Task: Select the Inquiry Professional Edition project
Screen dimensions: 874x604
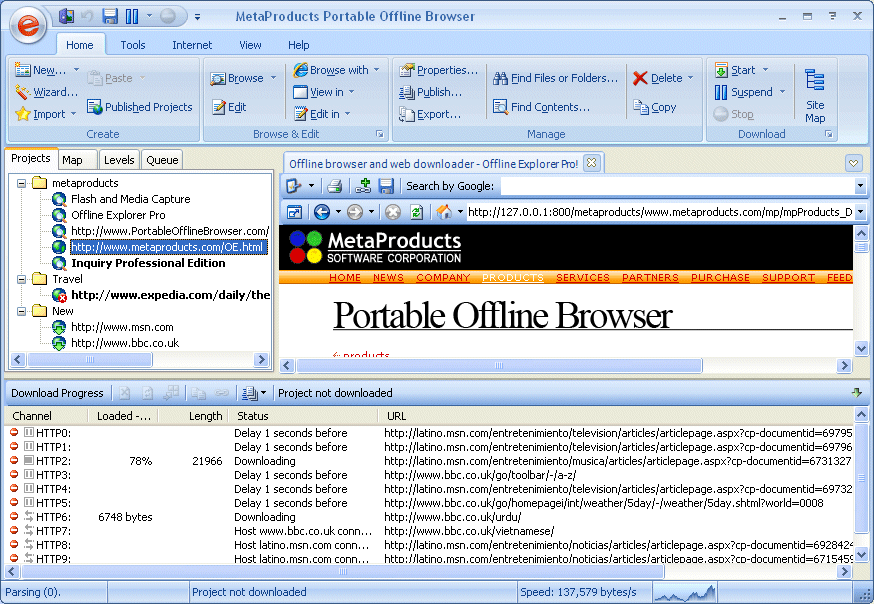Action: pyautogui.click(x=148, y=263)
